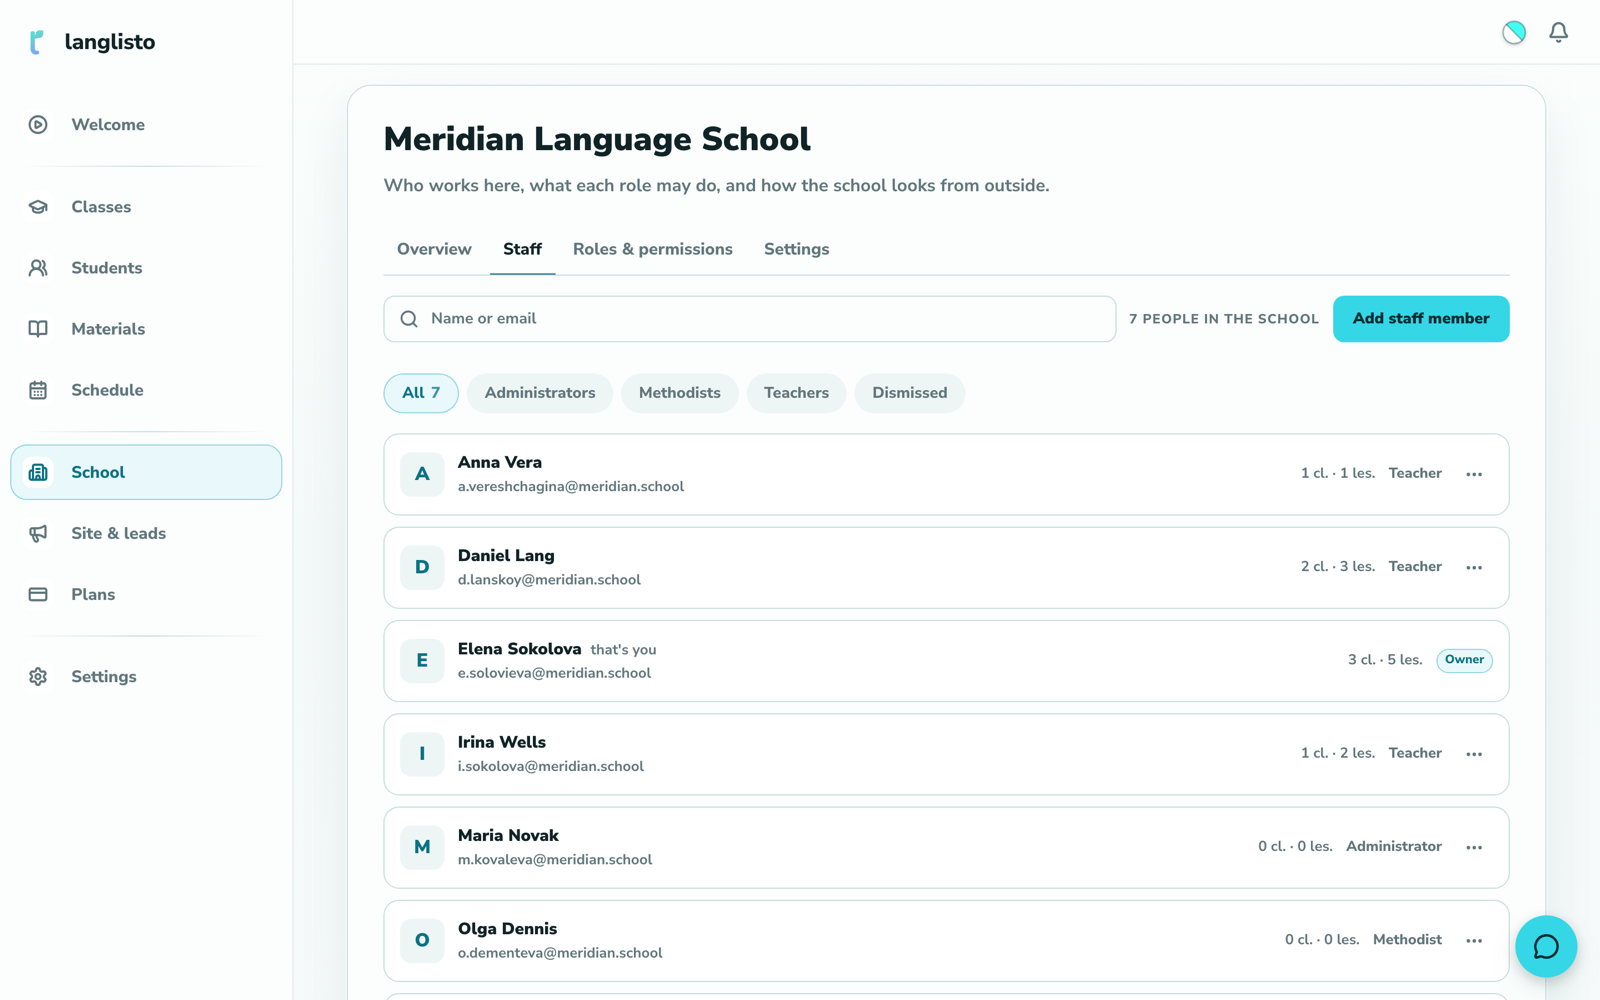The height and width of the screenshot is (1000, 1600).
Task: Switch to the Staff tab
Action: pyautogui.click(x=522, y=249)
